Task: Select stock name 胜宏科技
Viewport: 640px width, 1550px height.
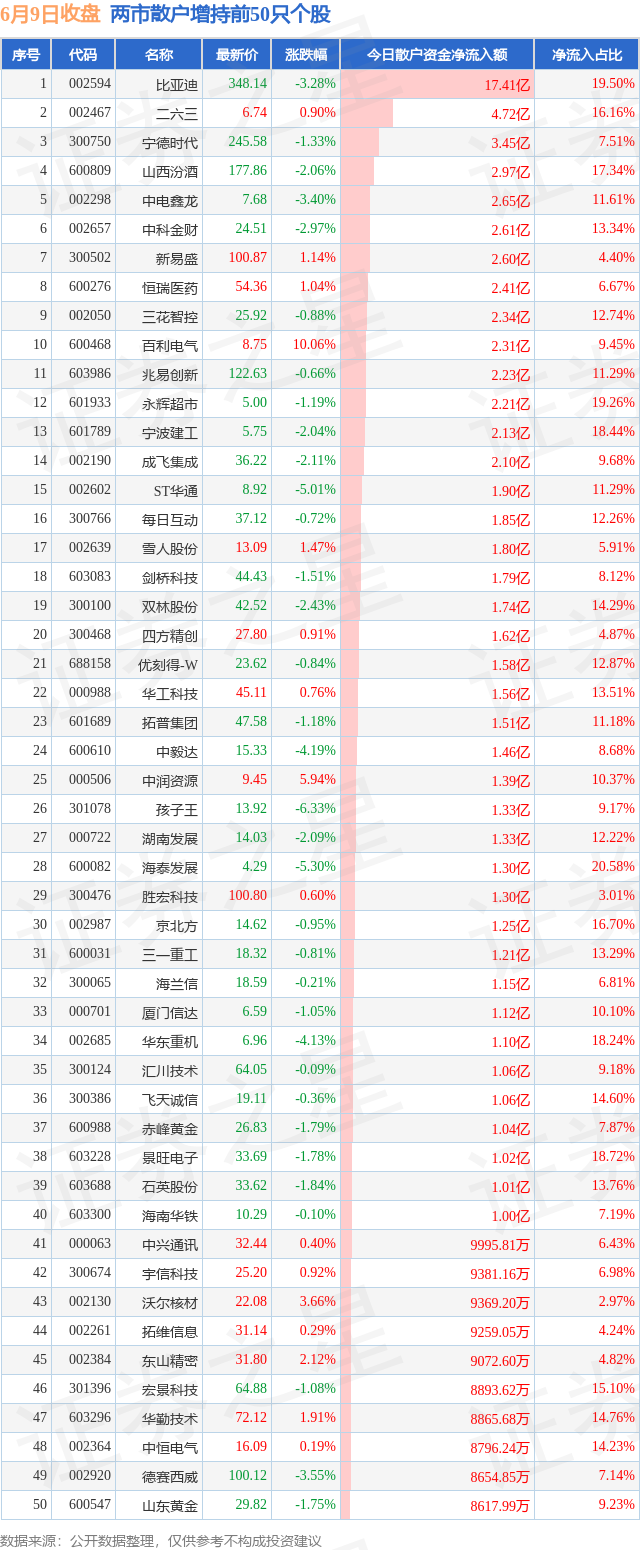Action: tap(170, 897)
